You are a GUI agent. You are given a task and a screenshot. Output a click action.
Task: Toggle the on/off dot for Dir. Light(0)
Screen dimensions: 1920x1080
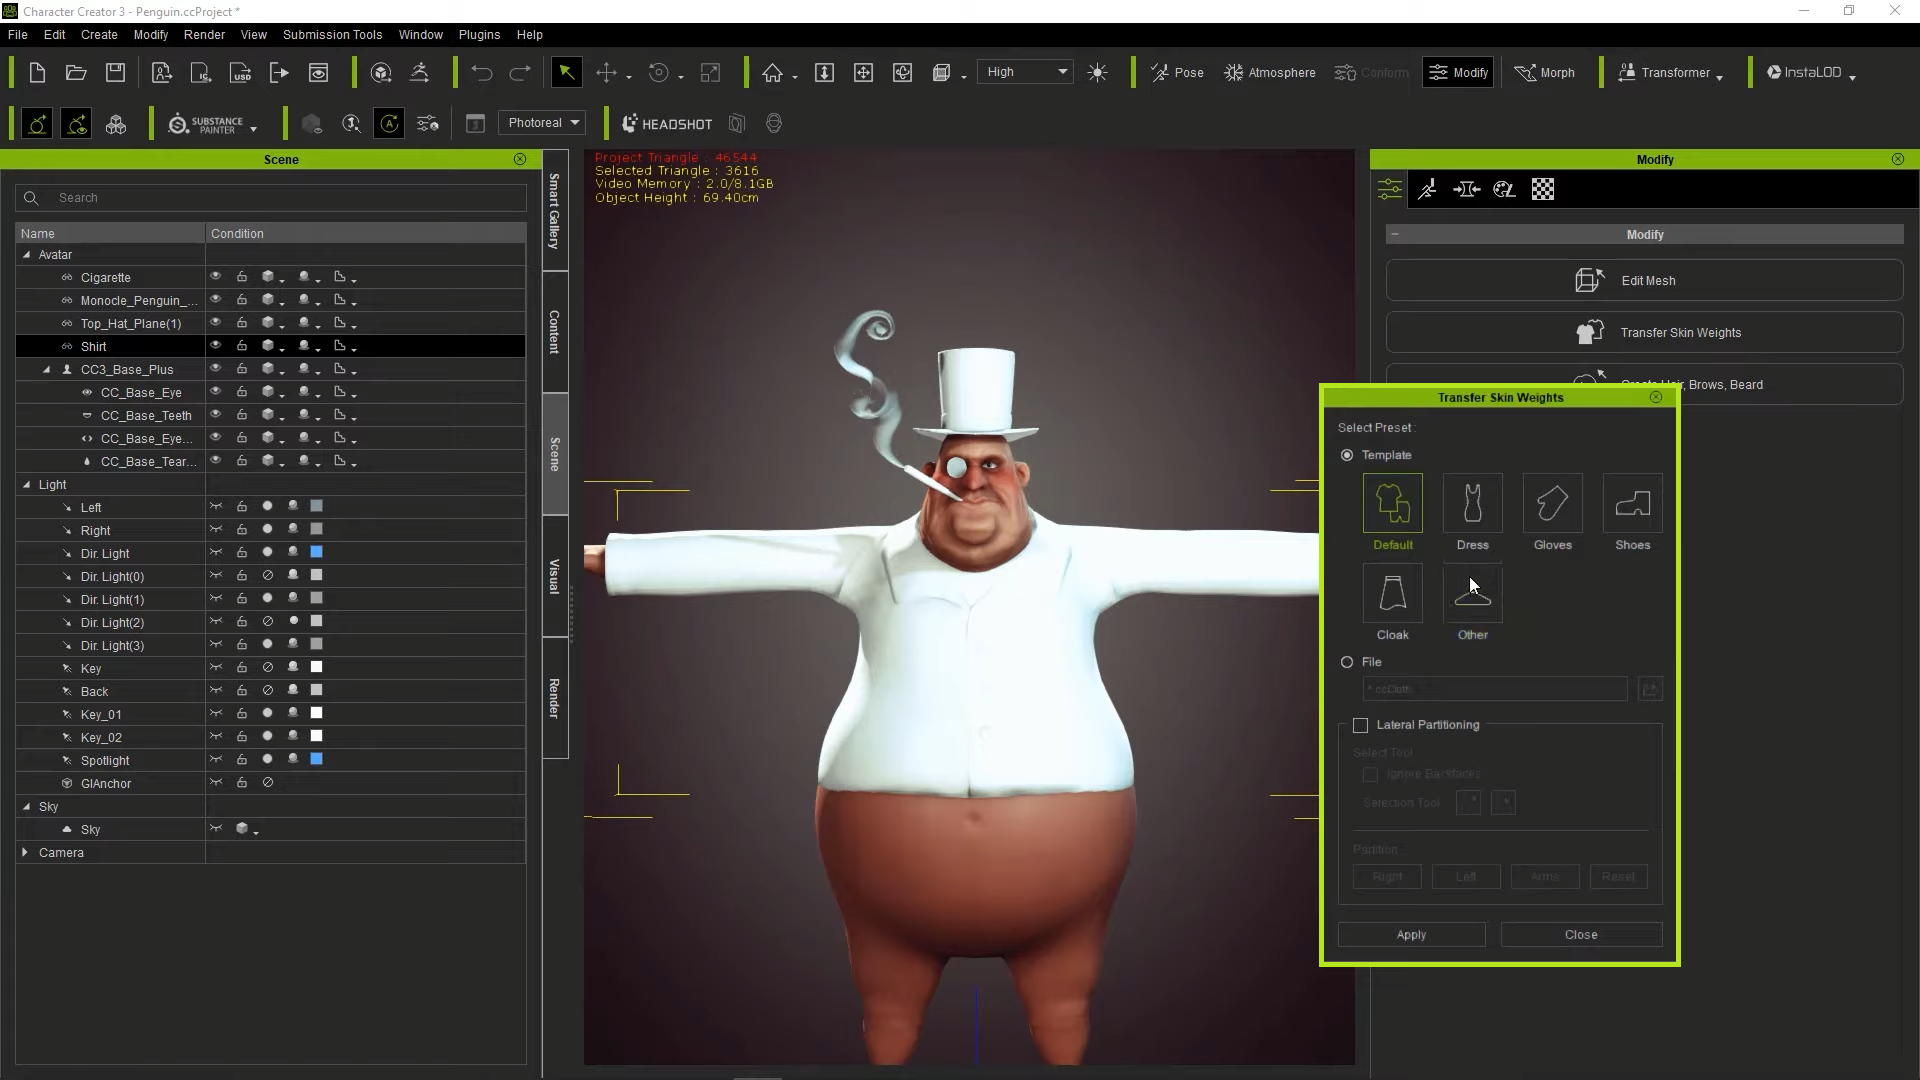(267, 576)
